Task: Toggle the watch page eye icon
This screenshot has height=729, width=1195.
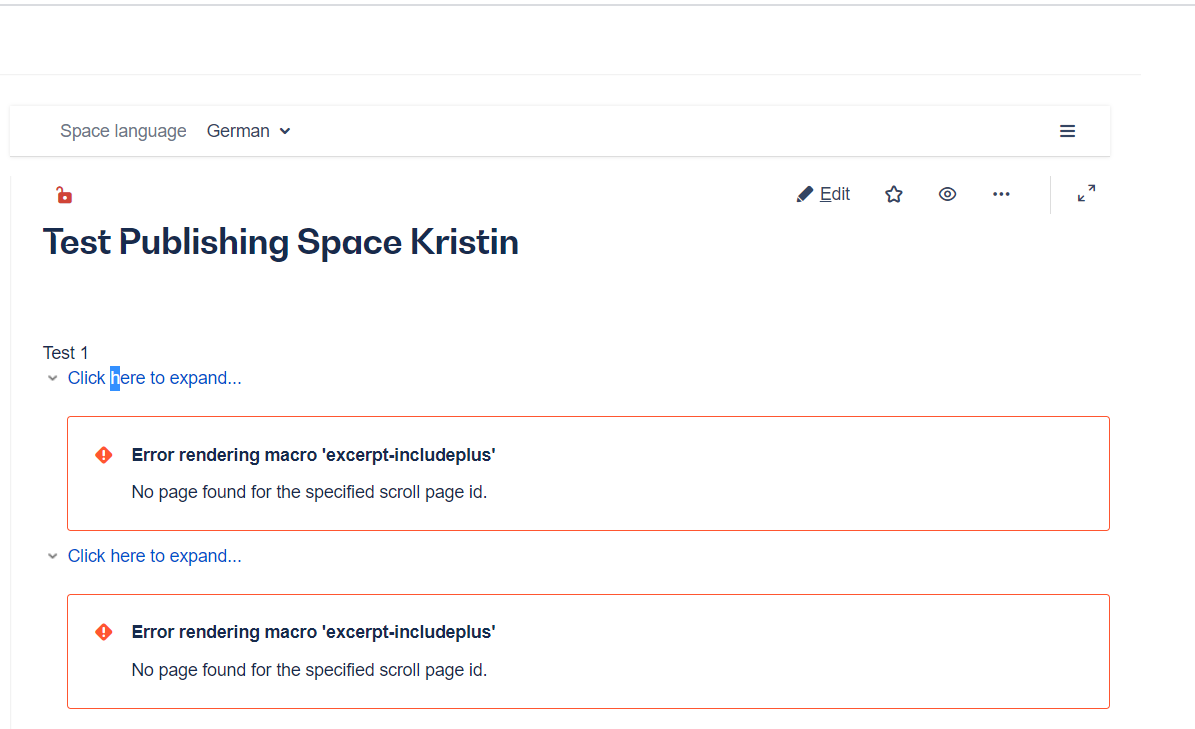Action: click(947, 194)
